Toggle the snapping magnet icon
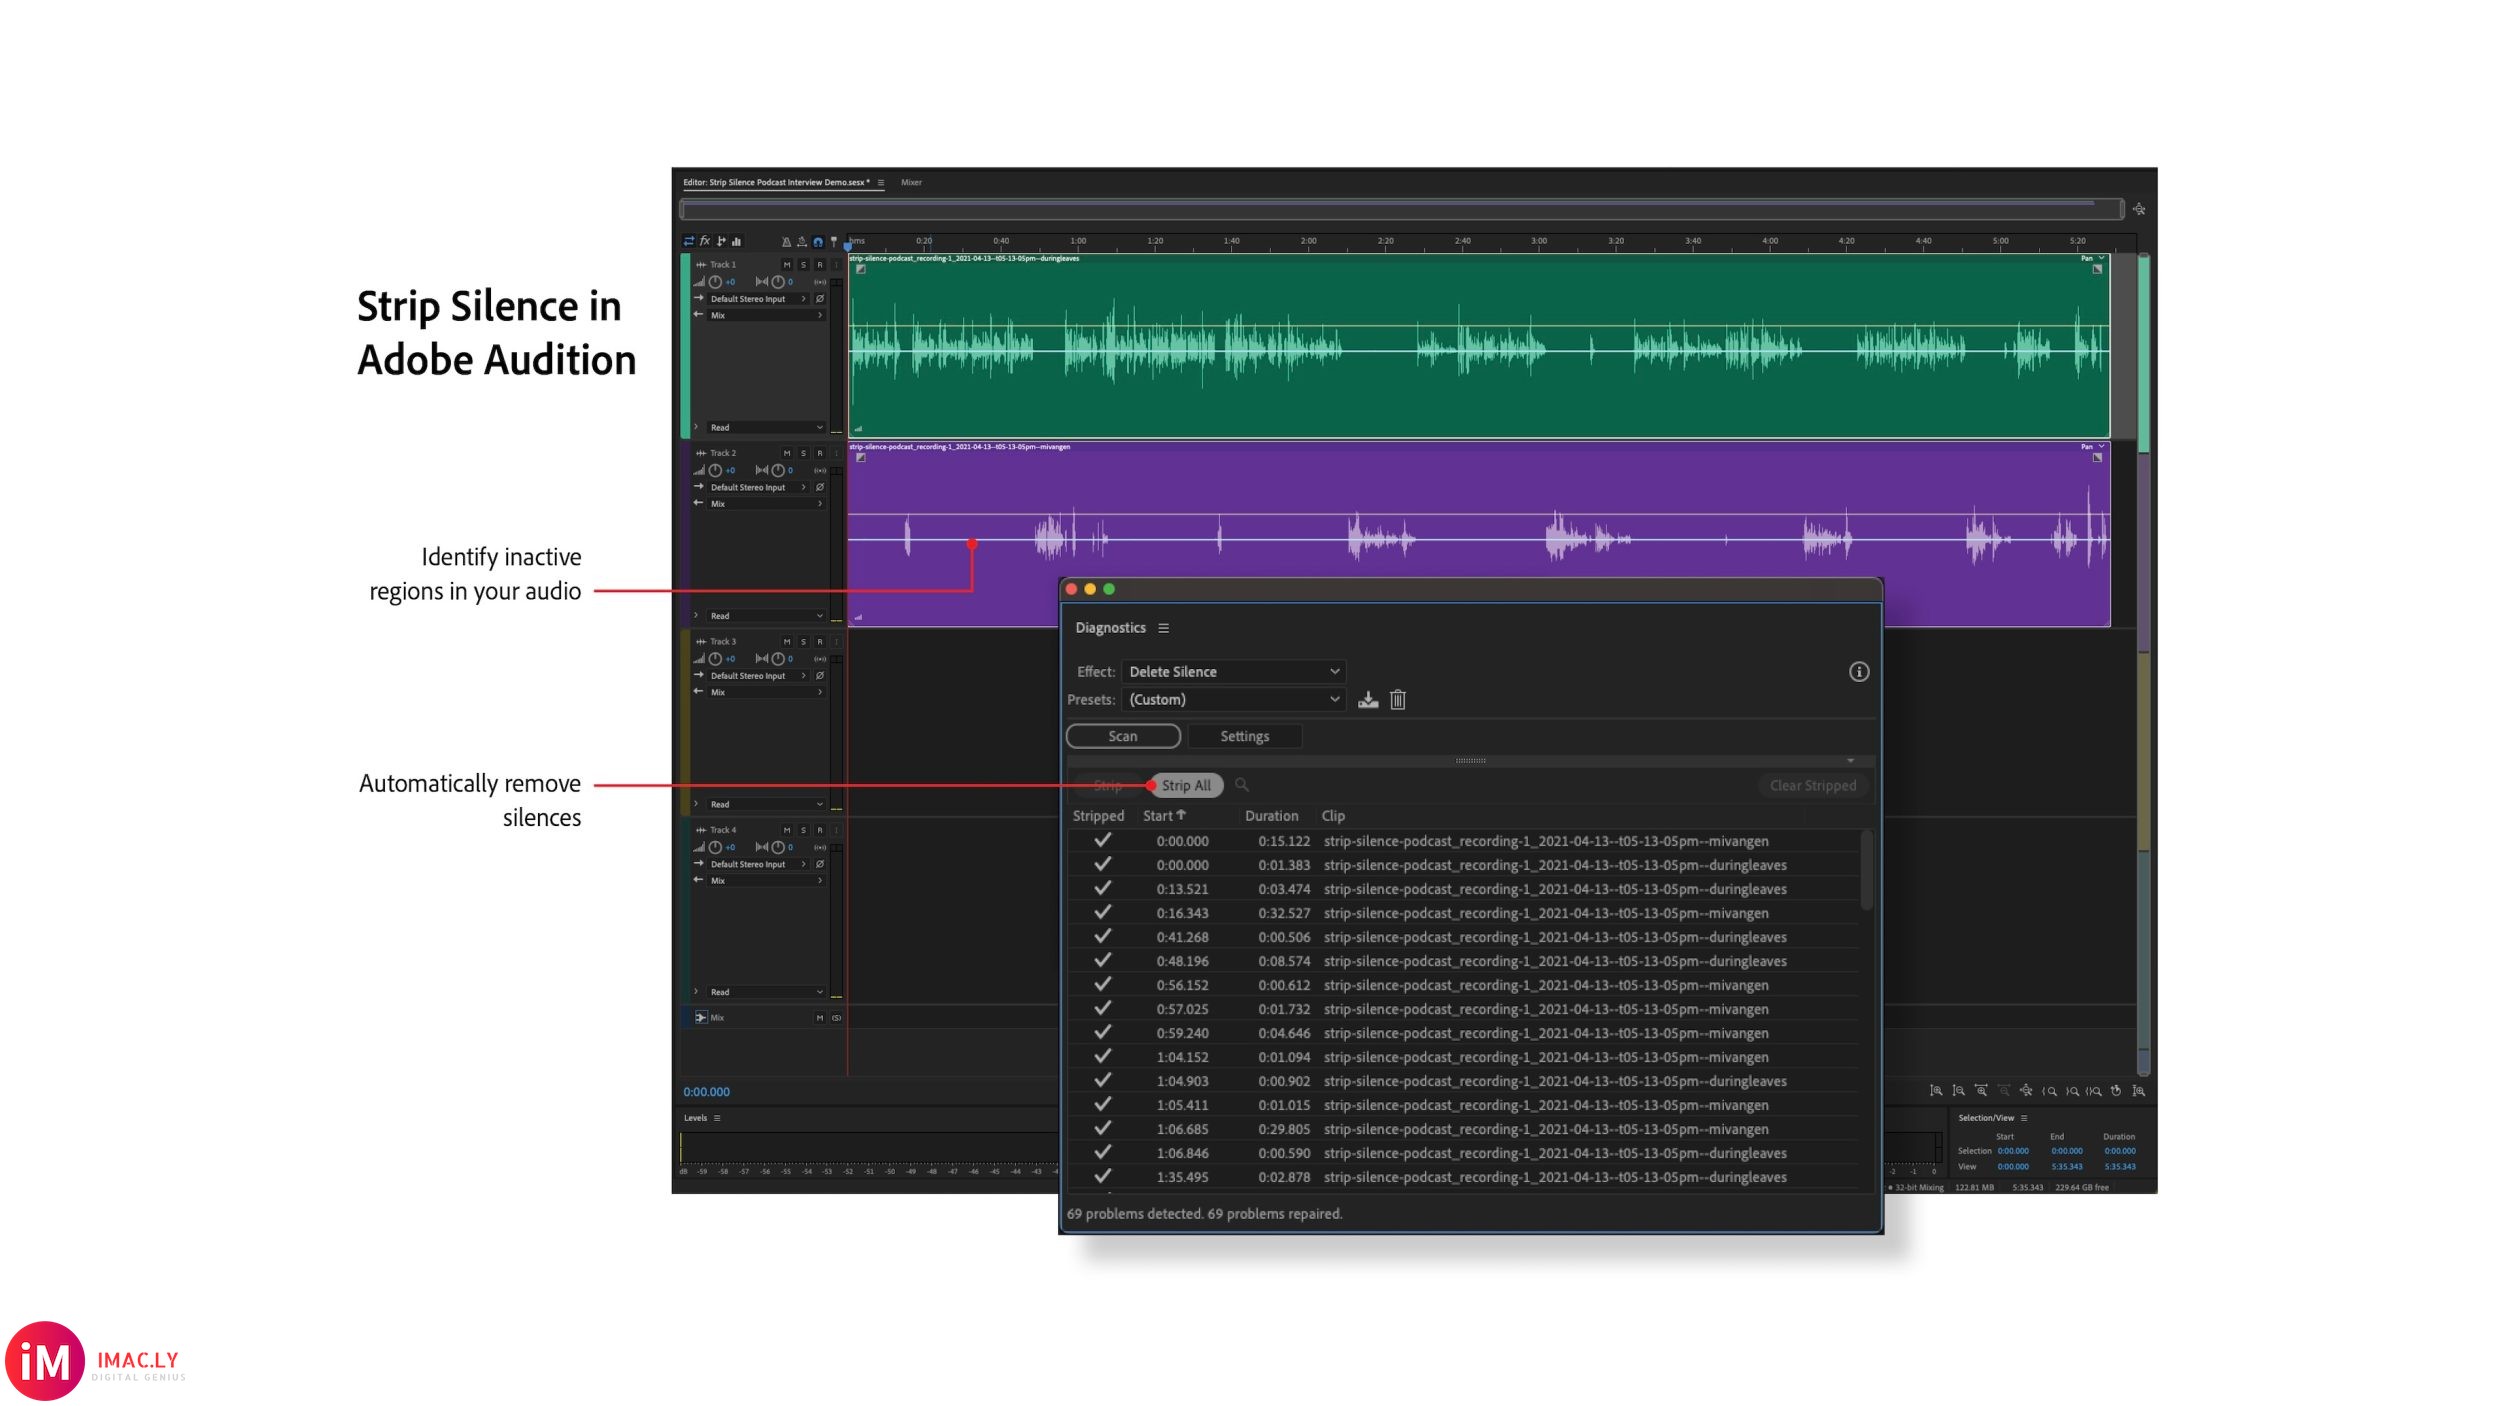 (x=818, y=242)
